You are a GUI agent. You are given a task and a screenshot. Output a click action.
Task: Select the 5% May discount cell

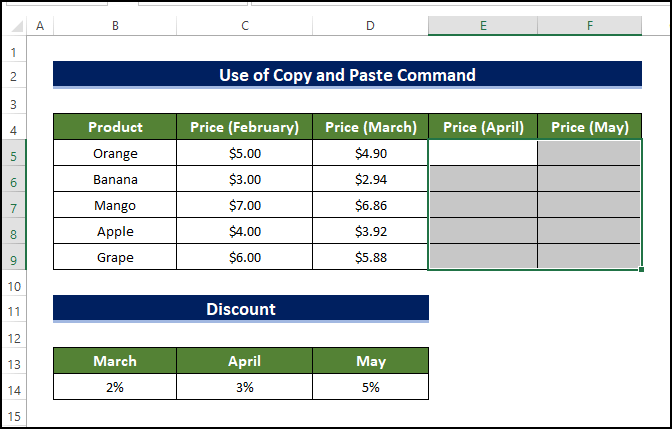tap(370, 387)
